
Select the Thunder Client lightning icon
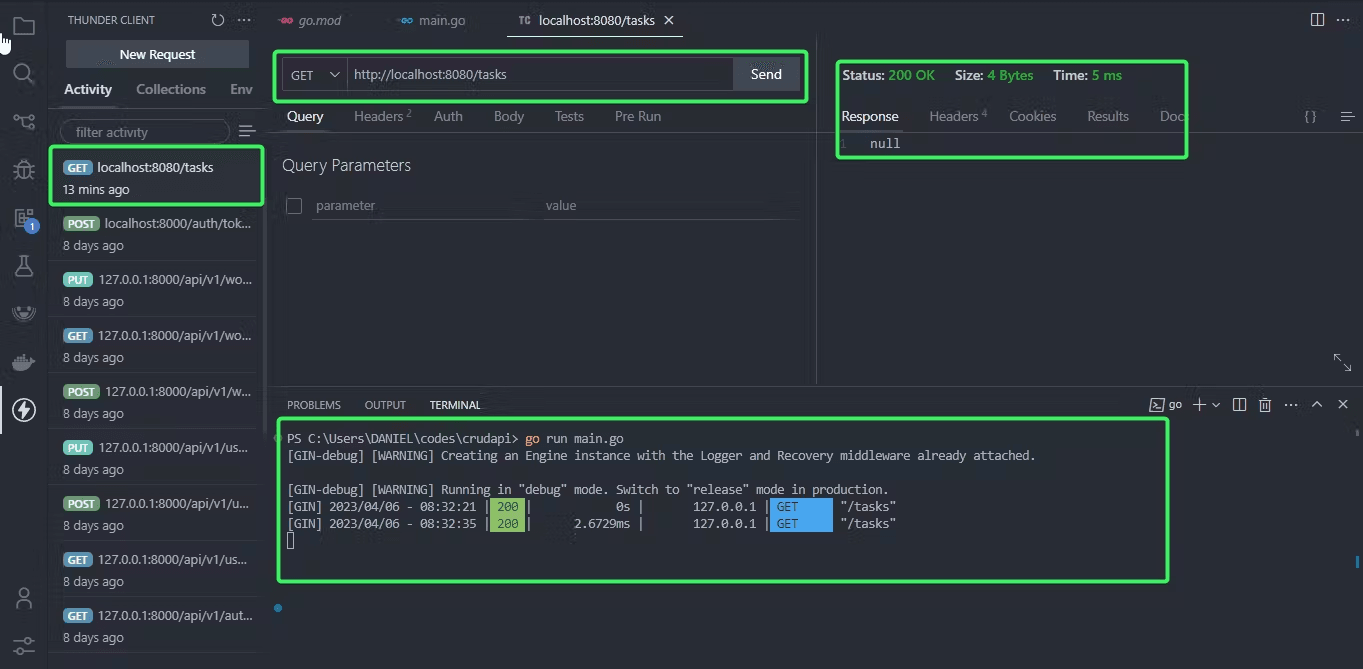pyautogui.click(x=24, y=409)
